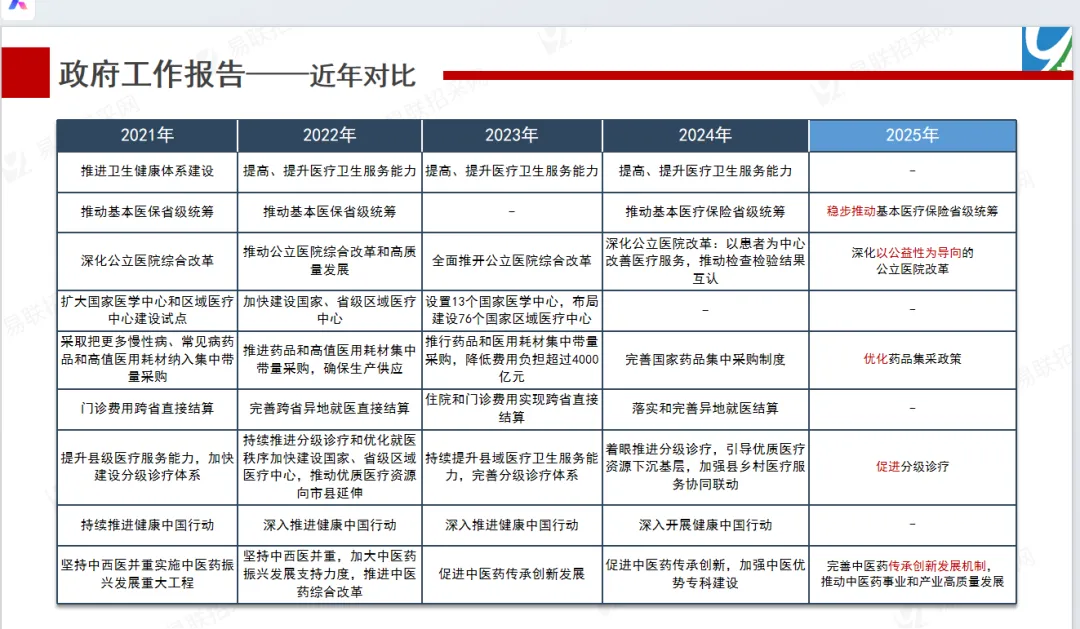Click the cell 完善国家药品集中采购制度
The width and height of the screenshot is (1080, 629).
click(x=705, y=360)
